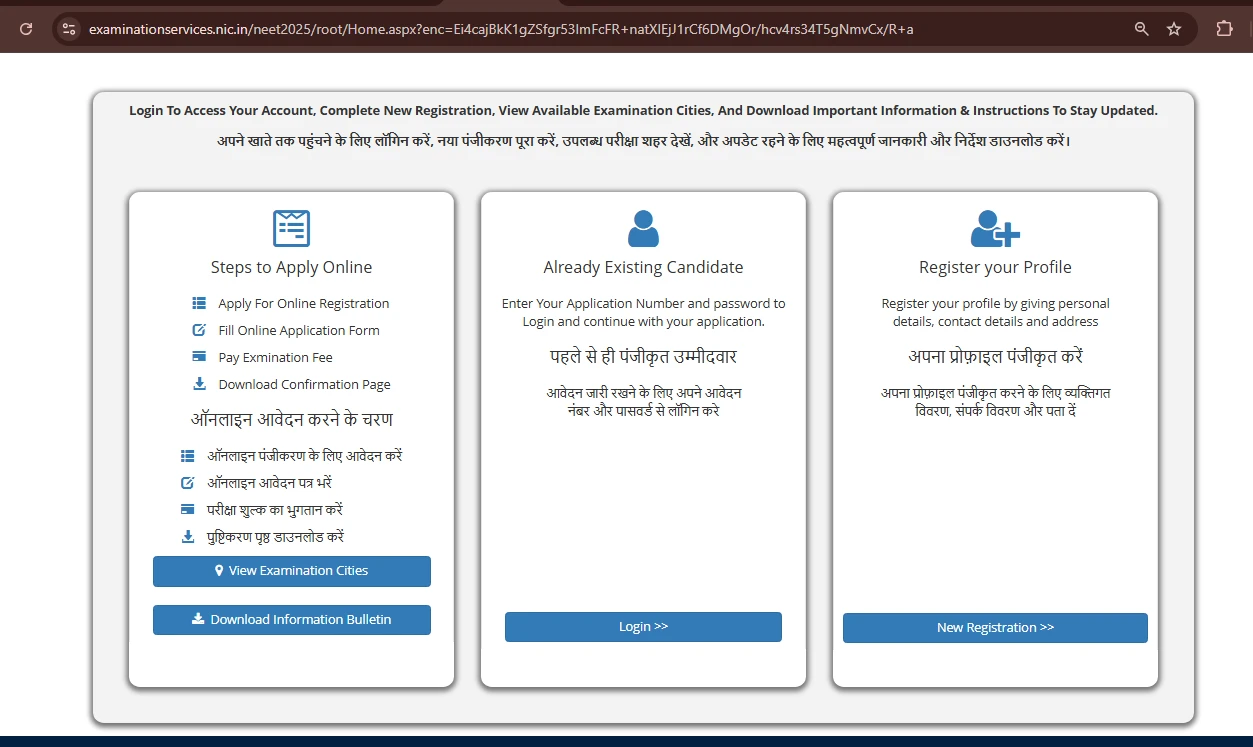Click the location pin icon on View Examination Cities
The width and height of the screenshot is (1253, 747).
(x=219, y=570)
